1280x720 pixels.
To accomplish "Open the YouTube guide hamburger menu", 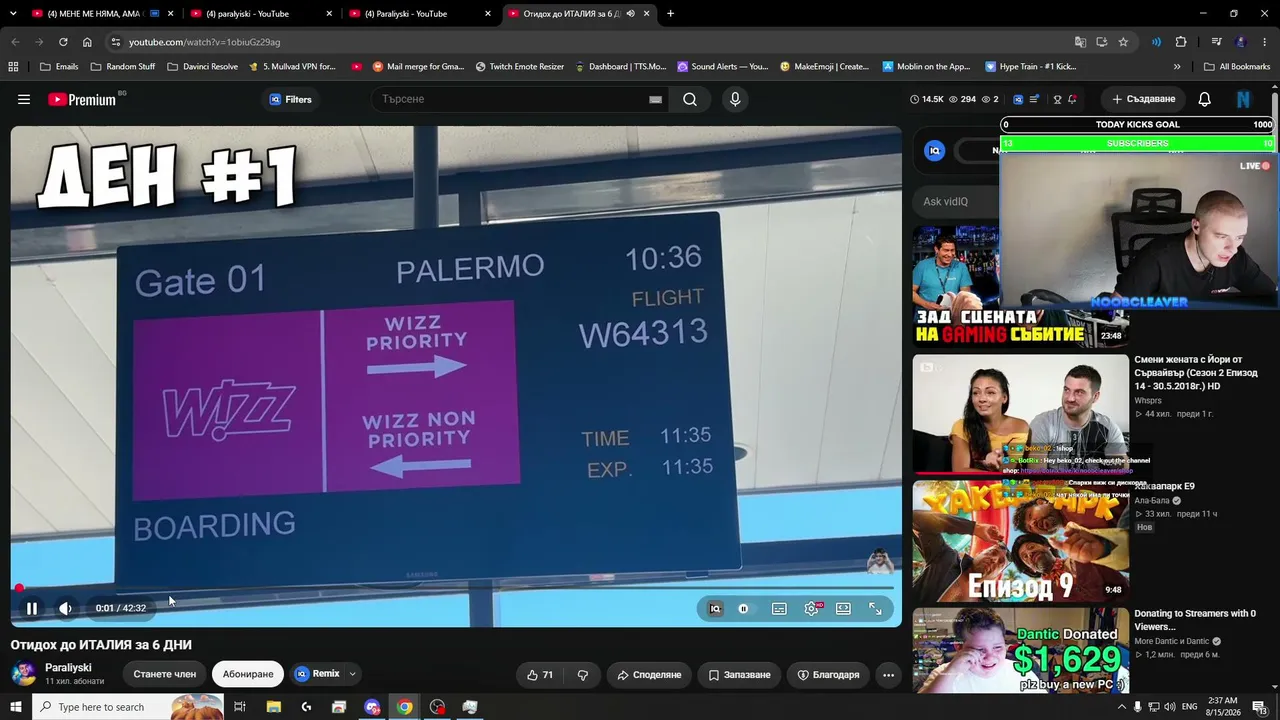I will click(24, 99).
